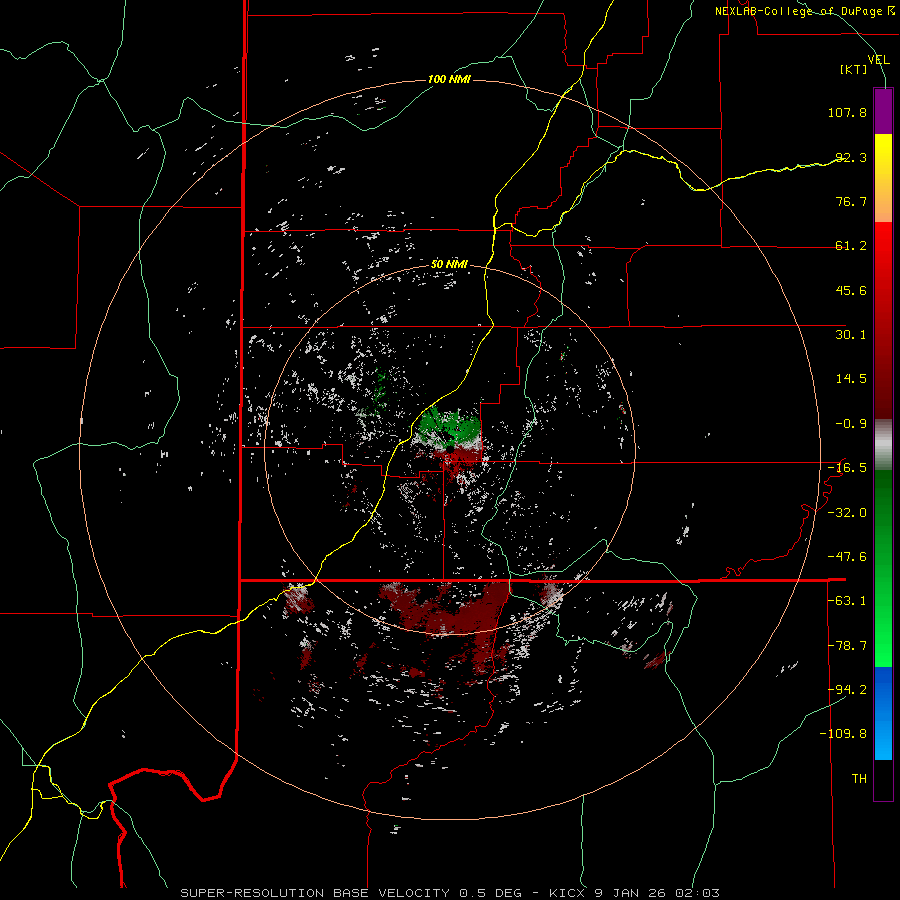This screenshot has height=900, width=900.
Task: Select the TH legend label
Action: (x=859, y=779)
